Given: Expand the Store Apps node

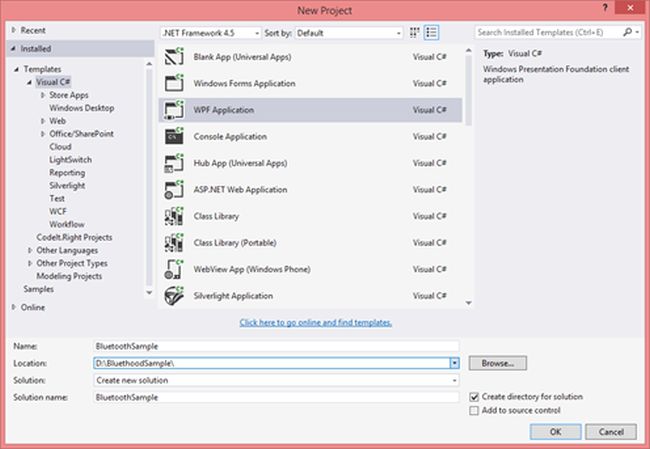Looking at the screenshot, I should coord(43,95).
